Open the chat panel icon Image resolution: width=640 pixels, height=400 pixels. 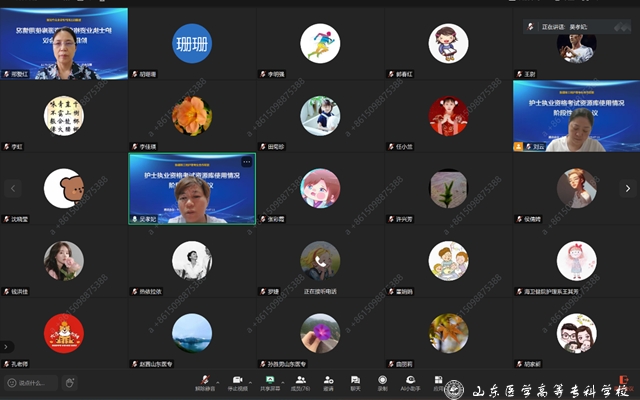[x=356, y=383]
